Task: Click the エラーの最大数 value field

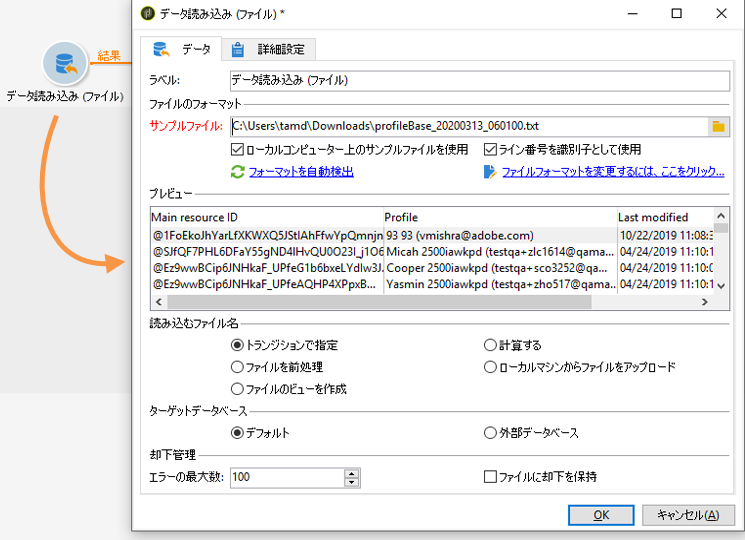Action: [287, 477]
